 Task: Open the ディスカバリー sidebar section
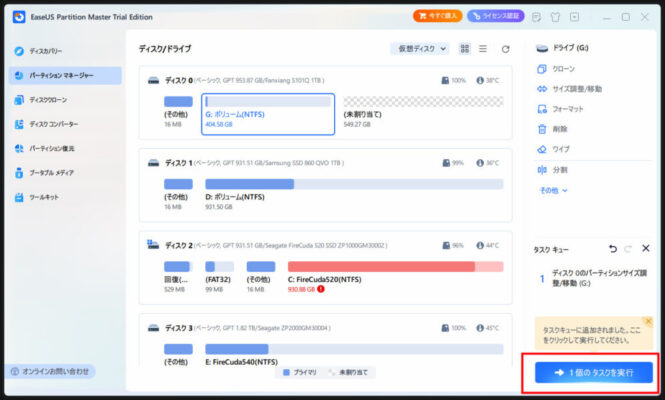38,51
